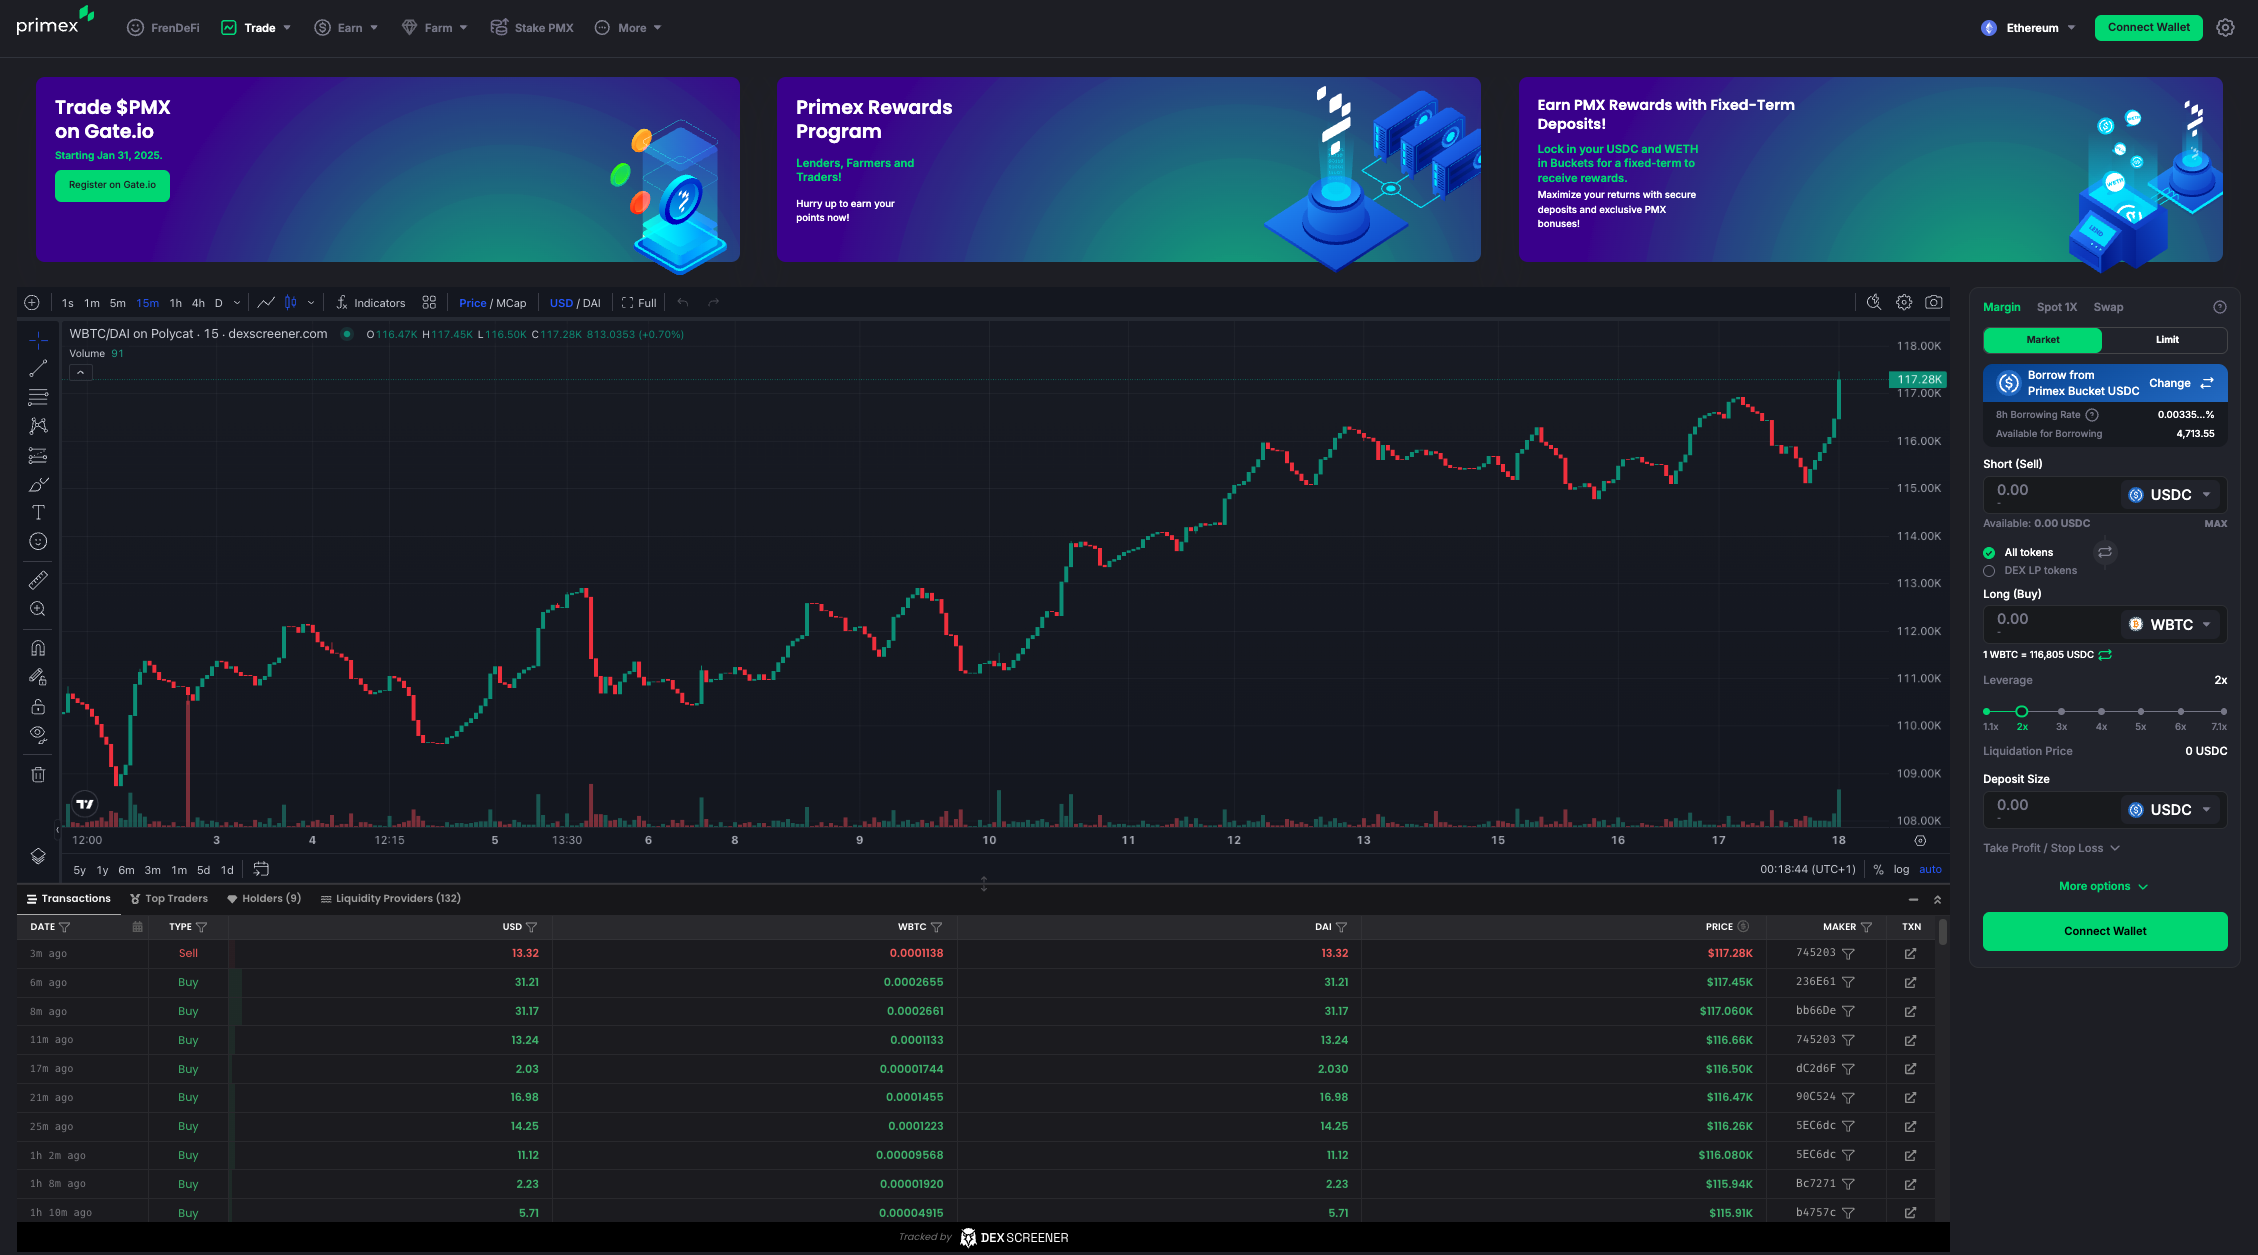Switch to the Swap tab

tap(2108, 307)
